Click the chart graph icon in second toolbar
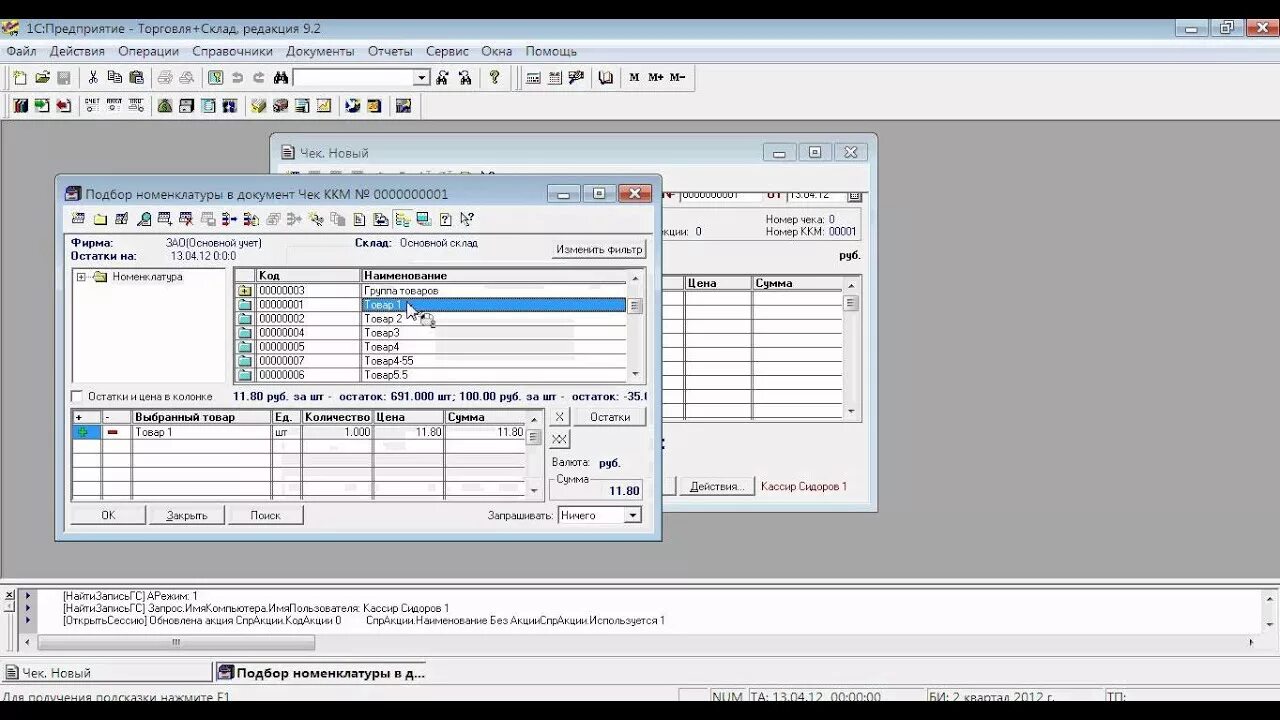 pyautogui.click(x=324, y=106)
